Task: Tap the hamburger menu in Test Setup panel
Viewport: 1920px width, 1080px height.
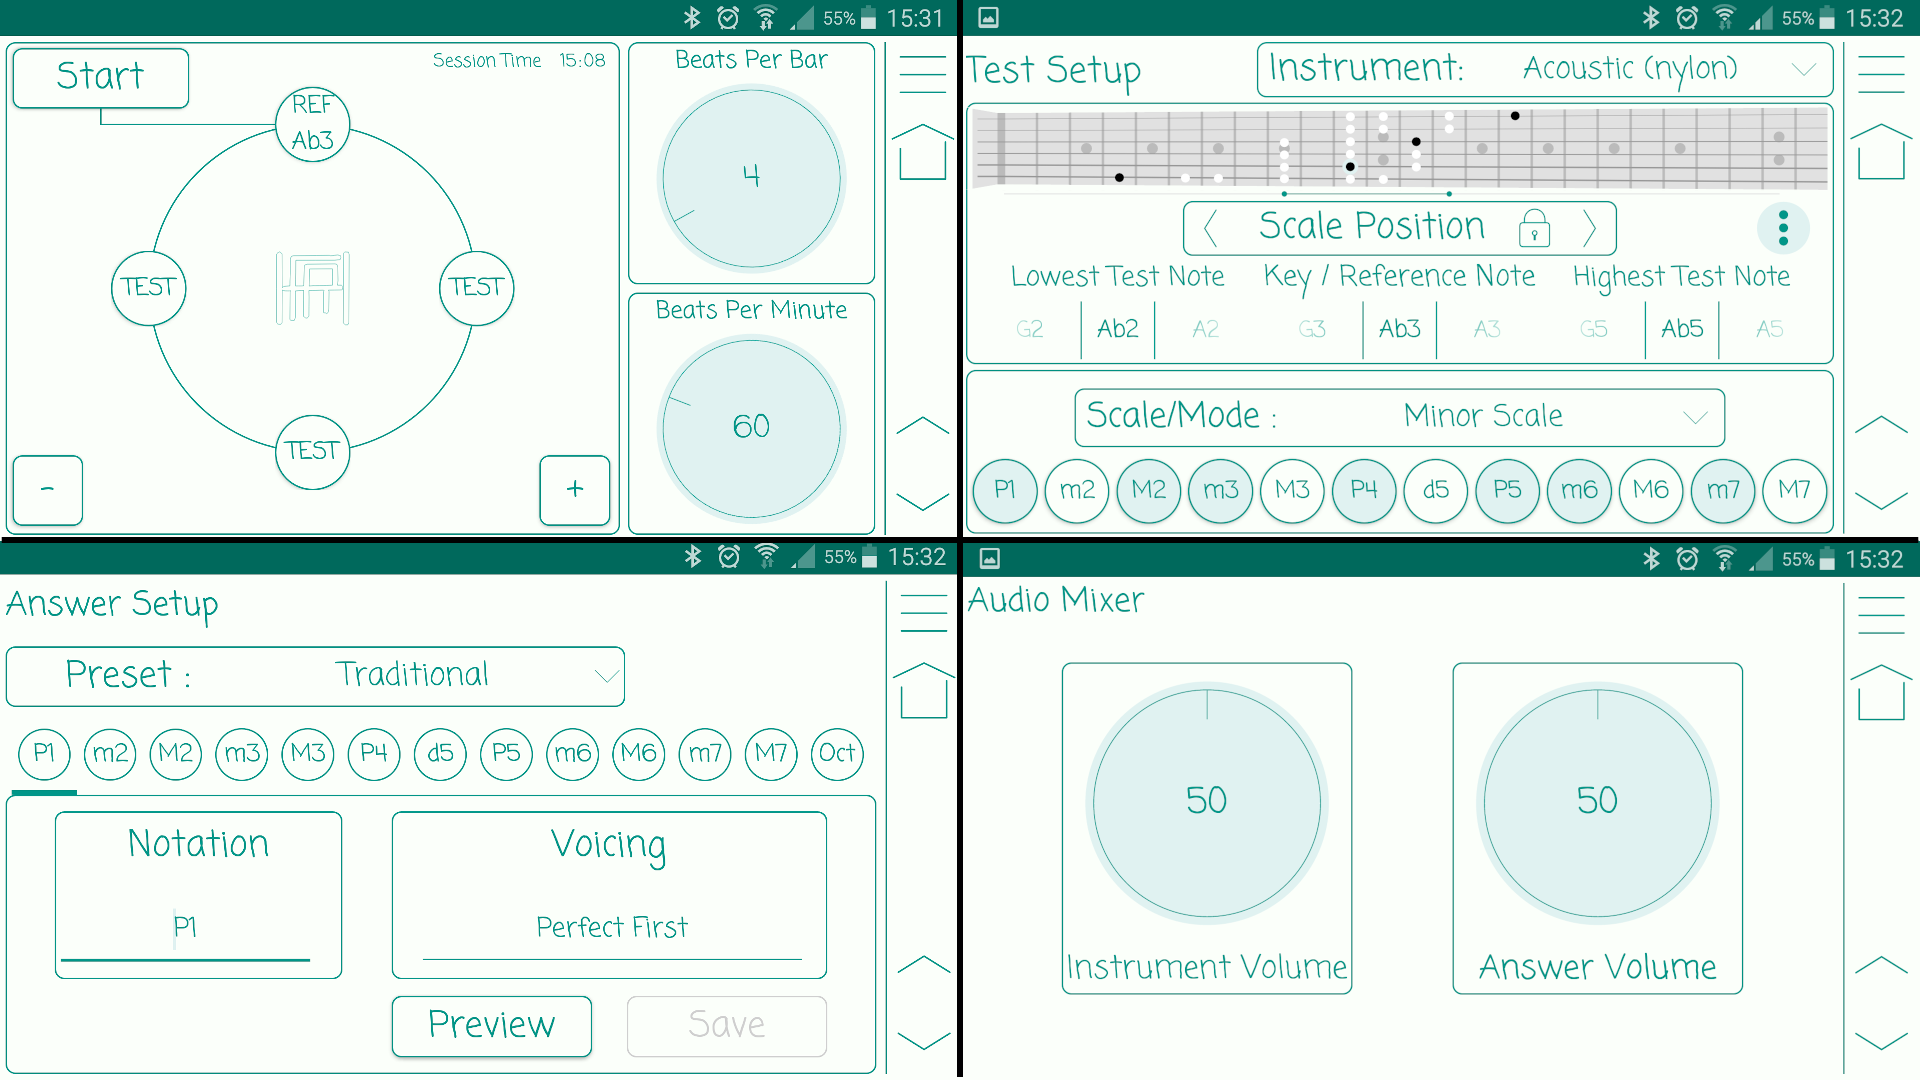Action: point(1880,74)
